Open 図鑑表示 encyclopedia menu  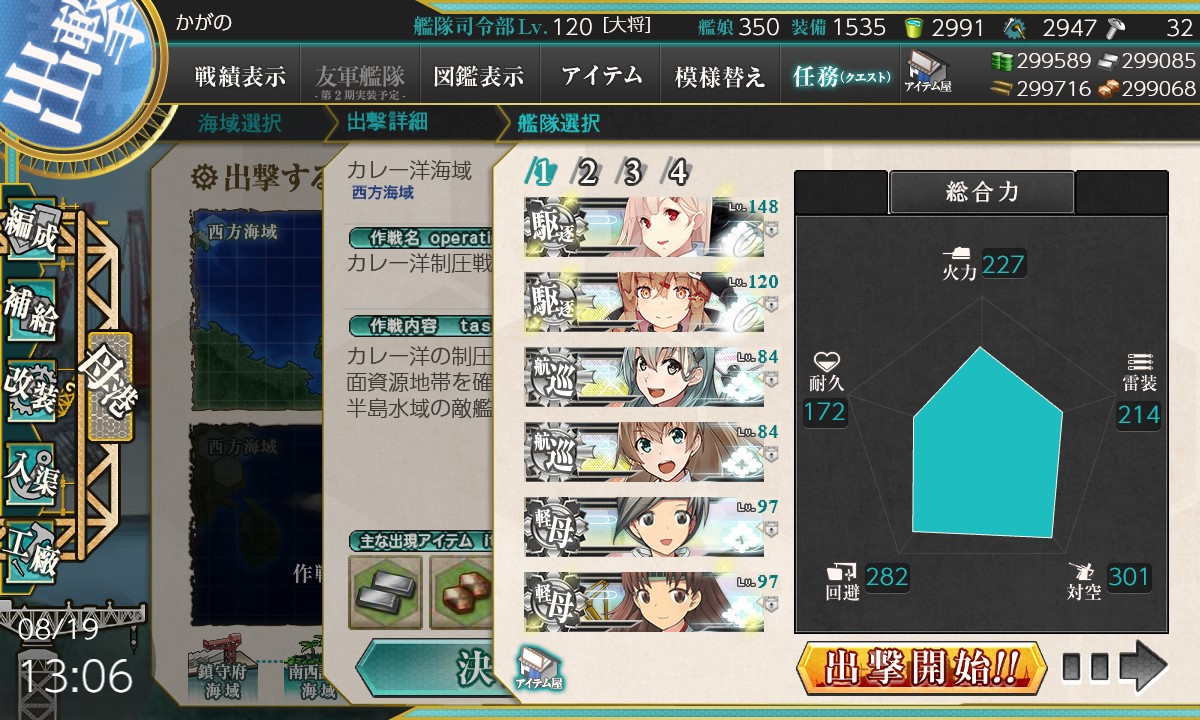coord(479,77)
